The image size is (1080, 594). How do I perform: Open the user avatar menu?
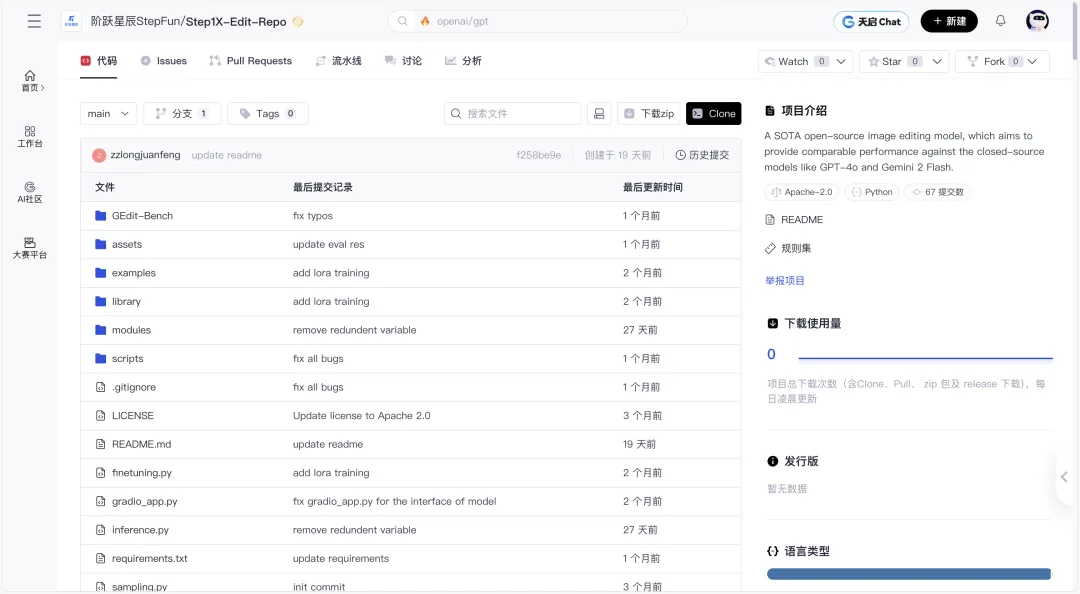coord(1037,21)
